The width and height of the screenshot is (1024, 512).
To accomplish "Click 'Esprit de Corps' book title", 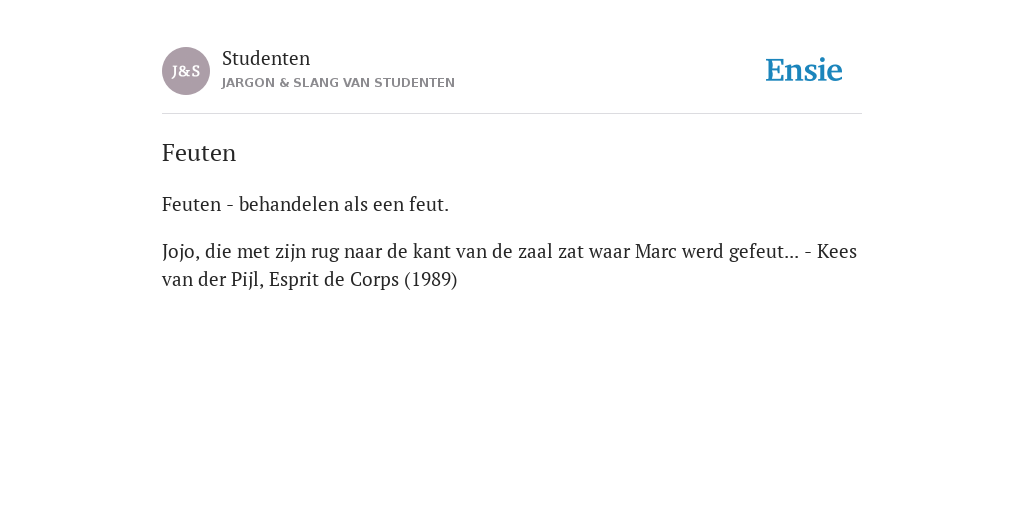I will pos(334,280).
